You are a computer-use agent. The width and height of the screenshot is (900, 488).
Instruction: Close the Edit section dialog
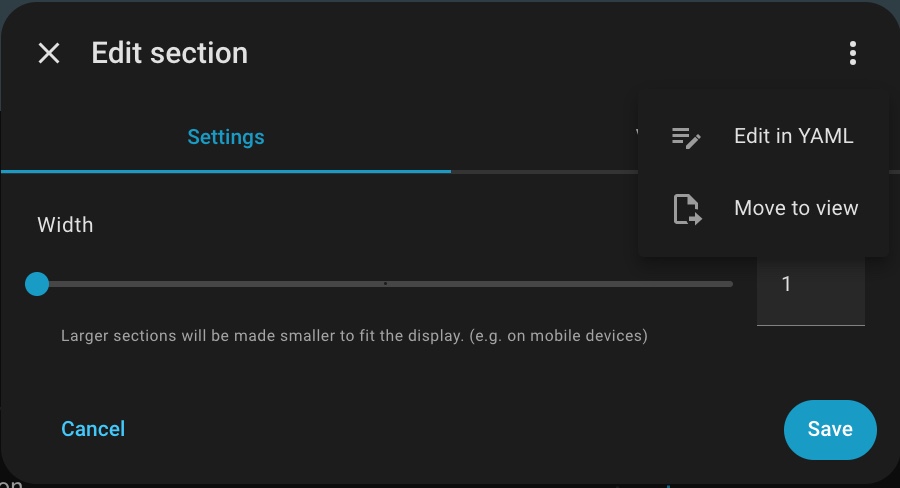coord(49,53)
